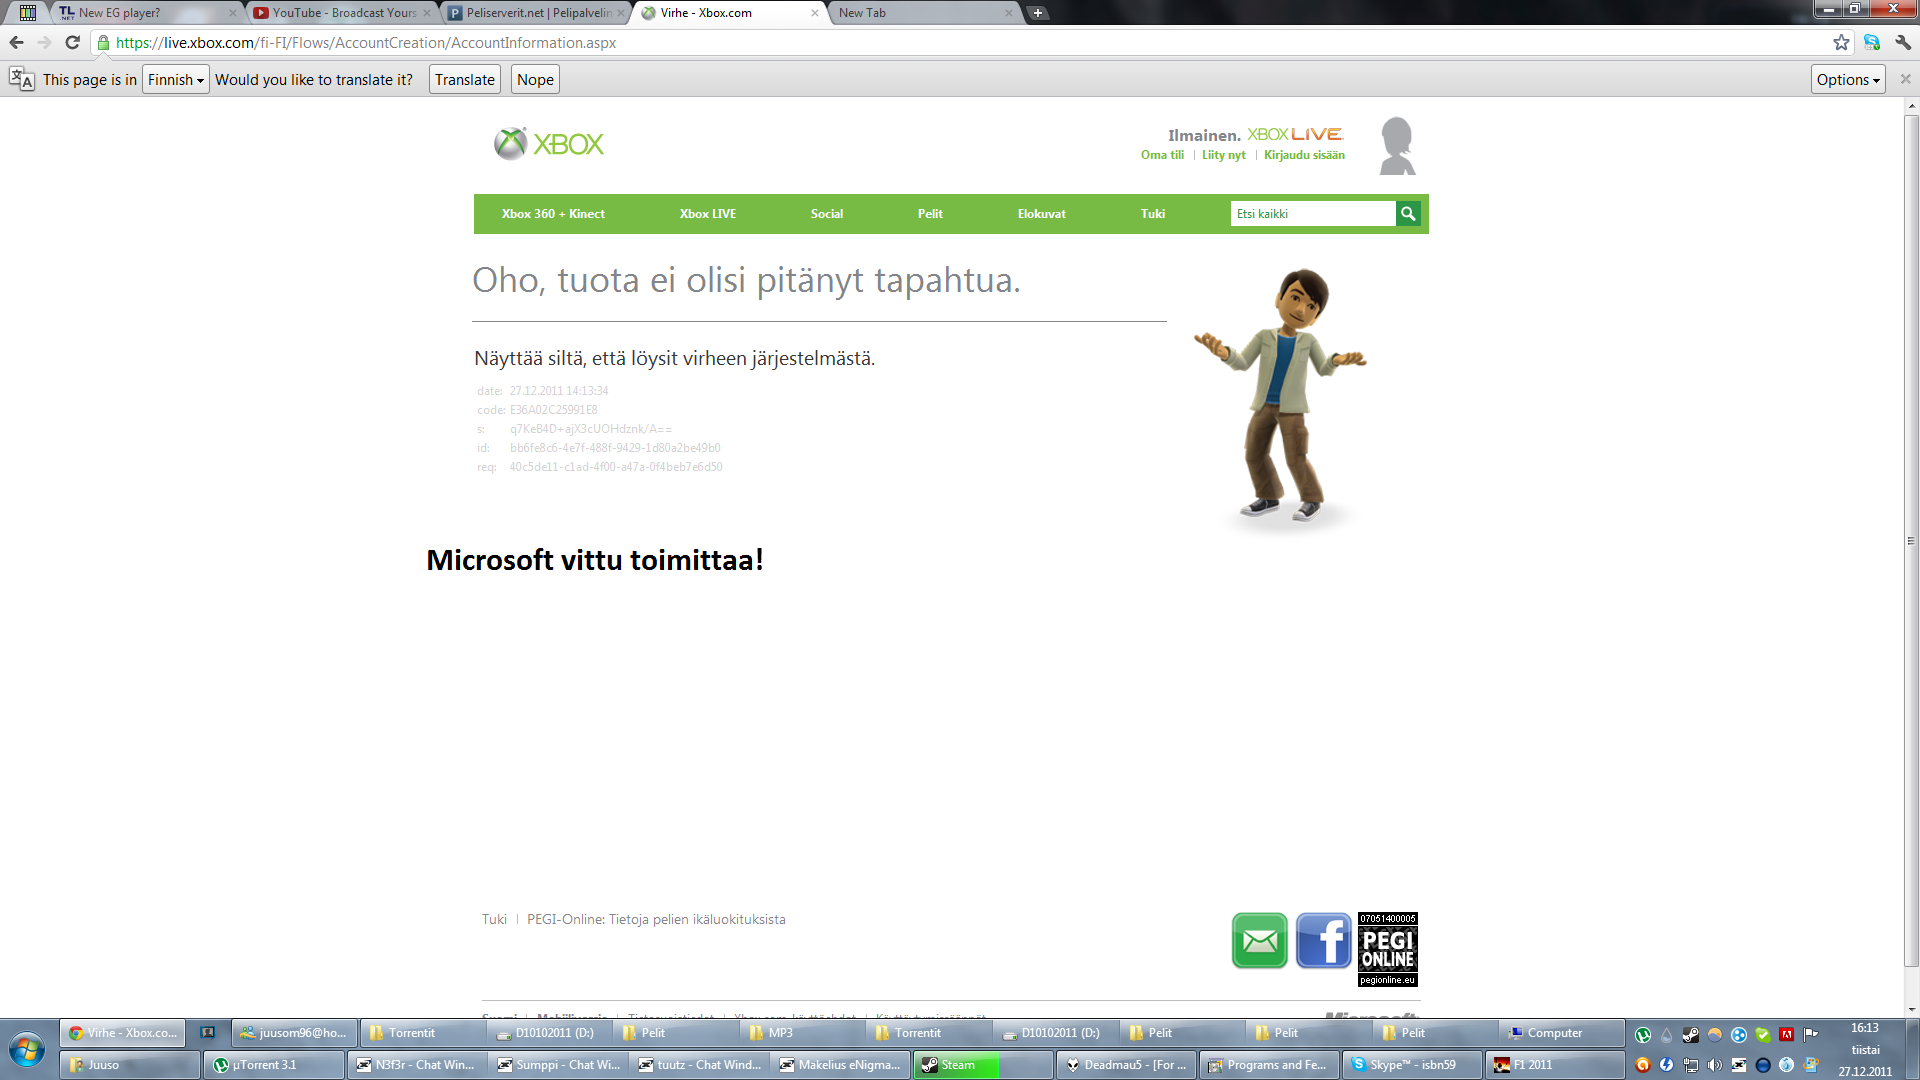Open the uTorrent 3.1 taskbar button
The image size is (1920, 1080).
tap(274, 1065)
